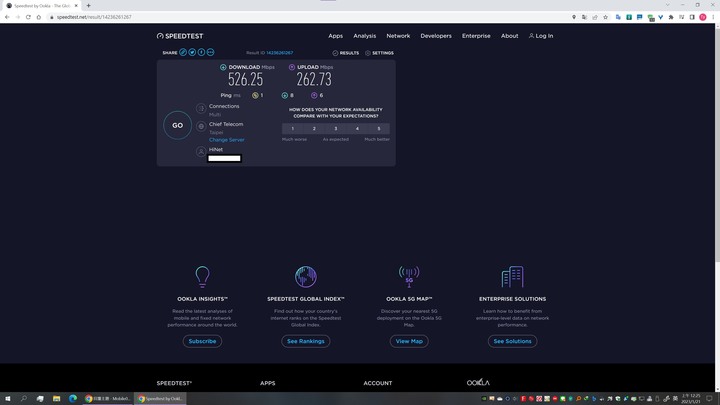Open Chrome extensions puzzle icon

pos(671,17)
